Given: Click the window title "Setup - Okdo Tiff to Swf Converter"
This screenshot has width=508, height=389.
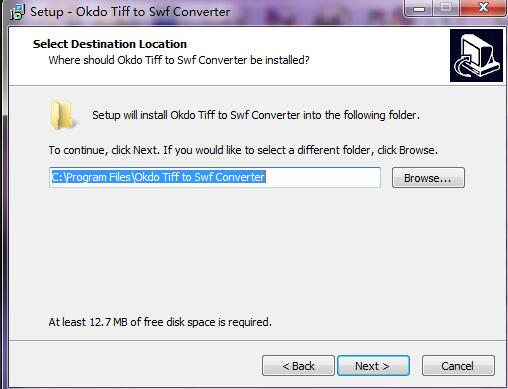Looking at the screenshot, I should pyautogui.click(x=130, y=12).
